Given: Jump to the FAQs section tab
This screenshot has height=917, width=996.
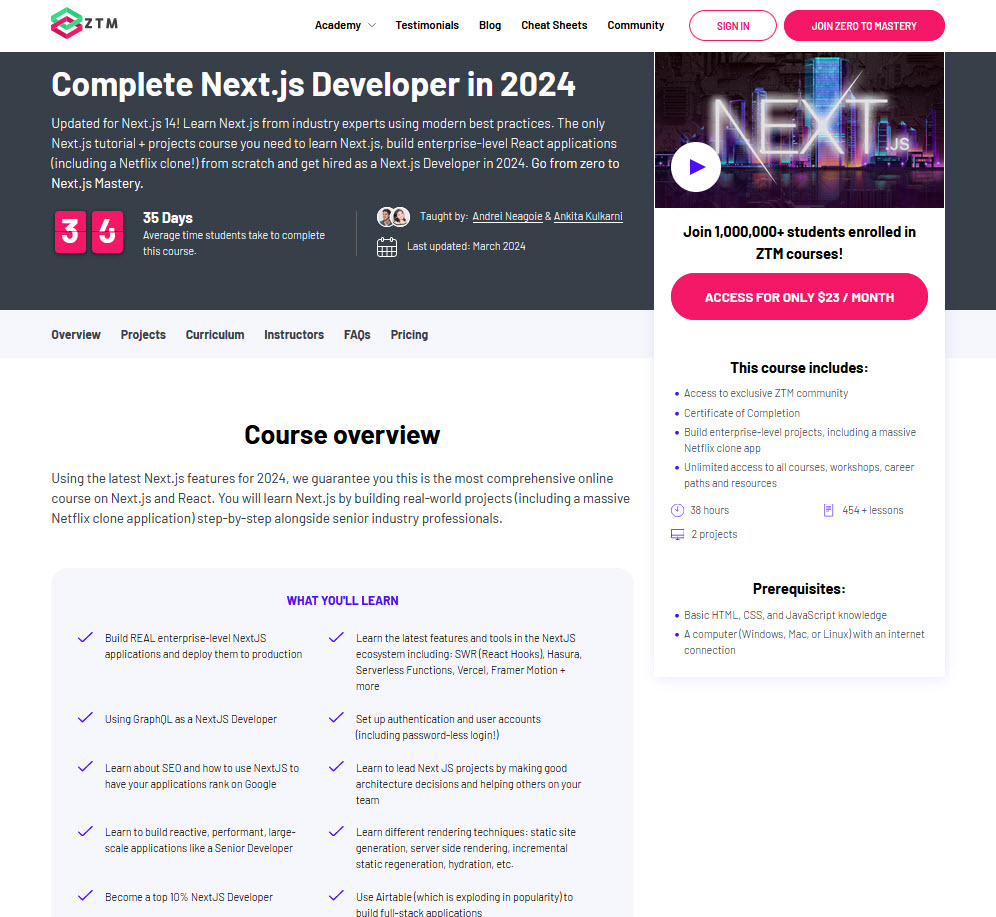Looking at the screenshot, I should click(357, 335).
